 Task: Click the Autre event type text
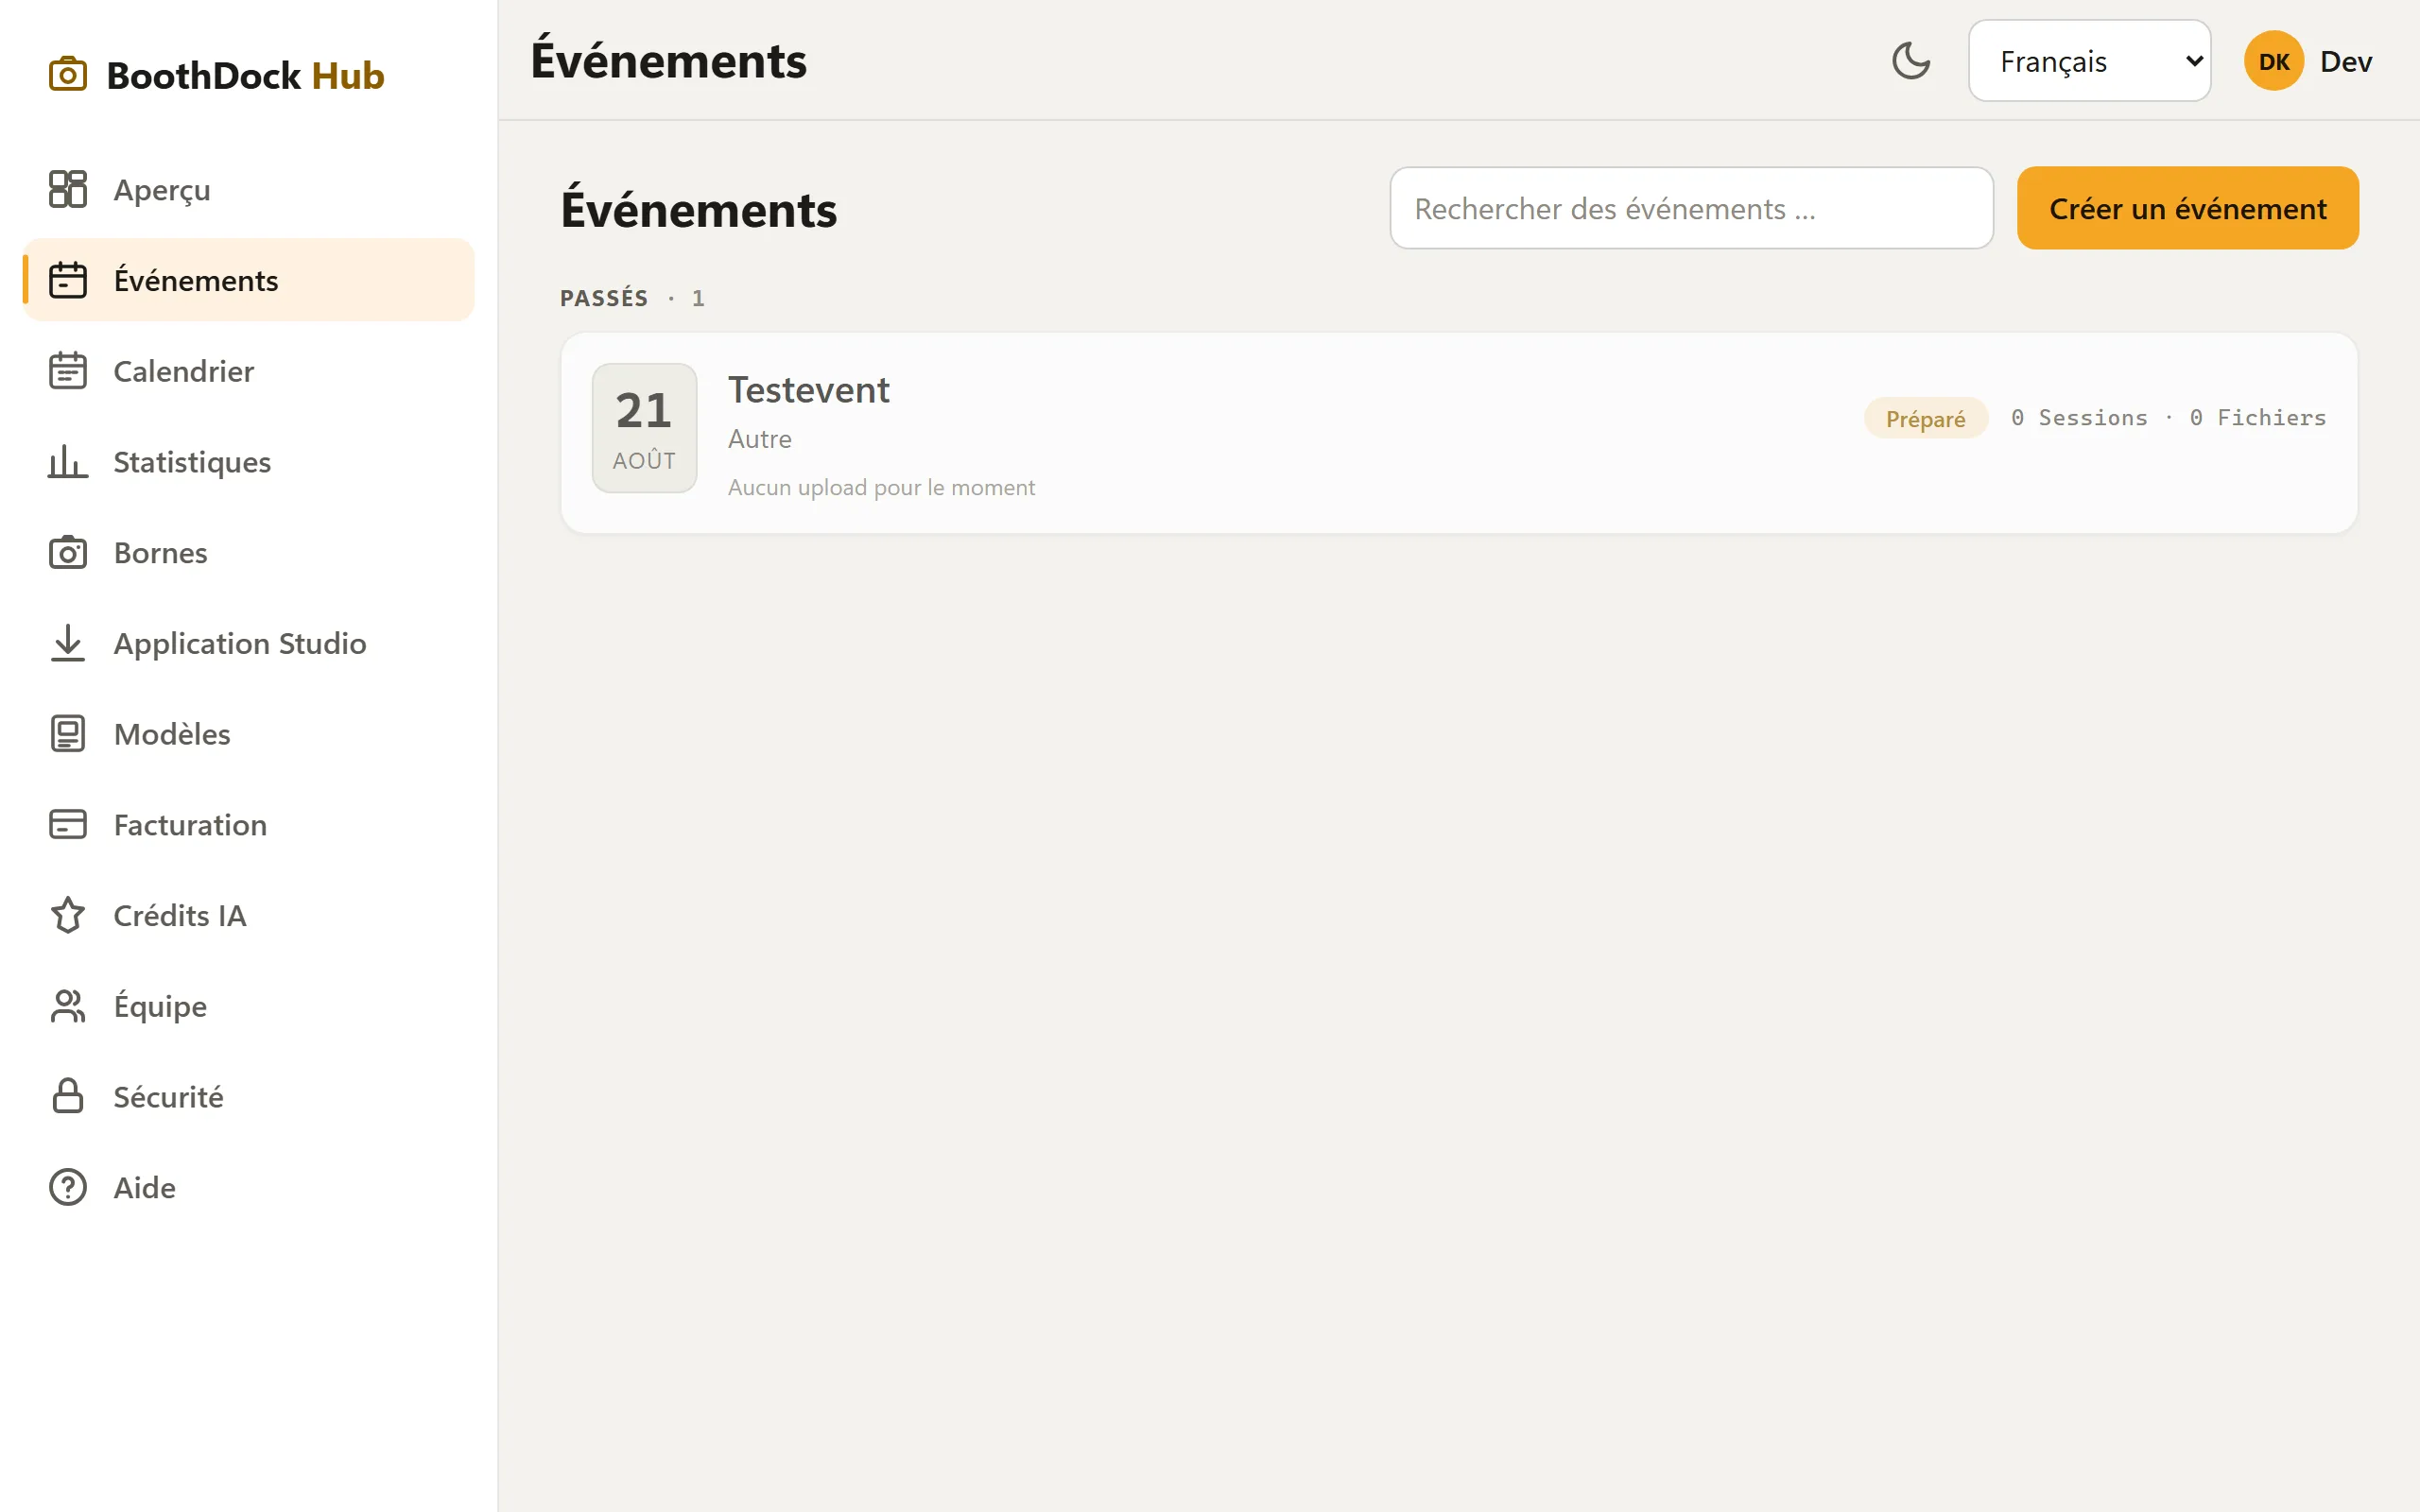coord(759,439)
